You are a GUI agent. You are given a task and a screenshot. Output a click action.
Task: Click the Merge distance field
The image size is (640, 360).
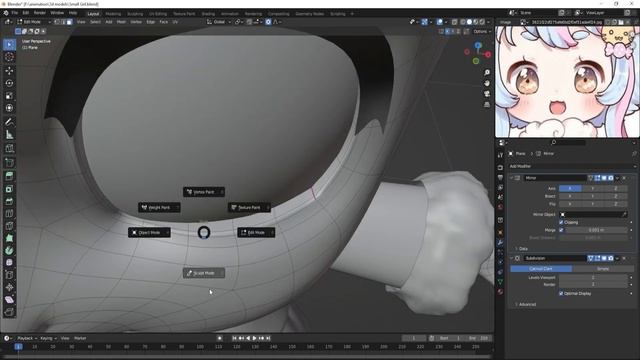[x=596, y=230]
